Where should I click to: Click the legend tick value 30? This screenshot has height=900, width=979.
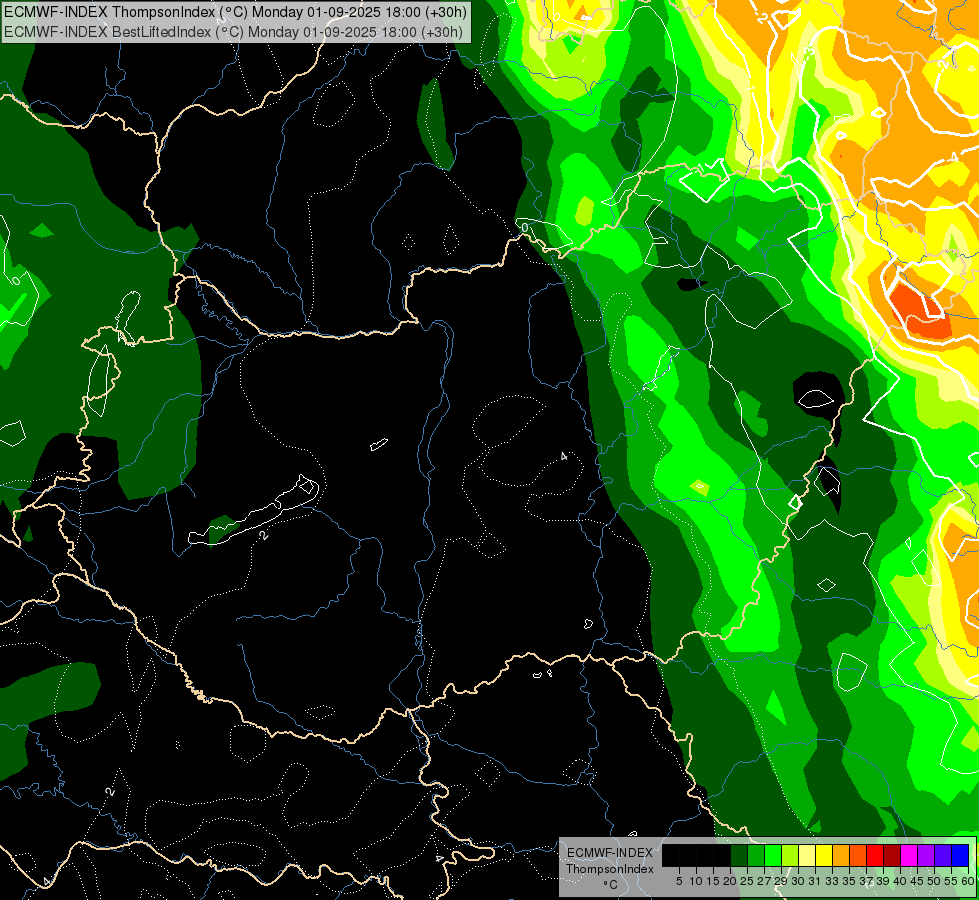(x=798, y=881)
